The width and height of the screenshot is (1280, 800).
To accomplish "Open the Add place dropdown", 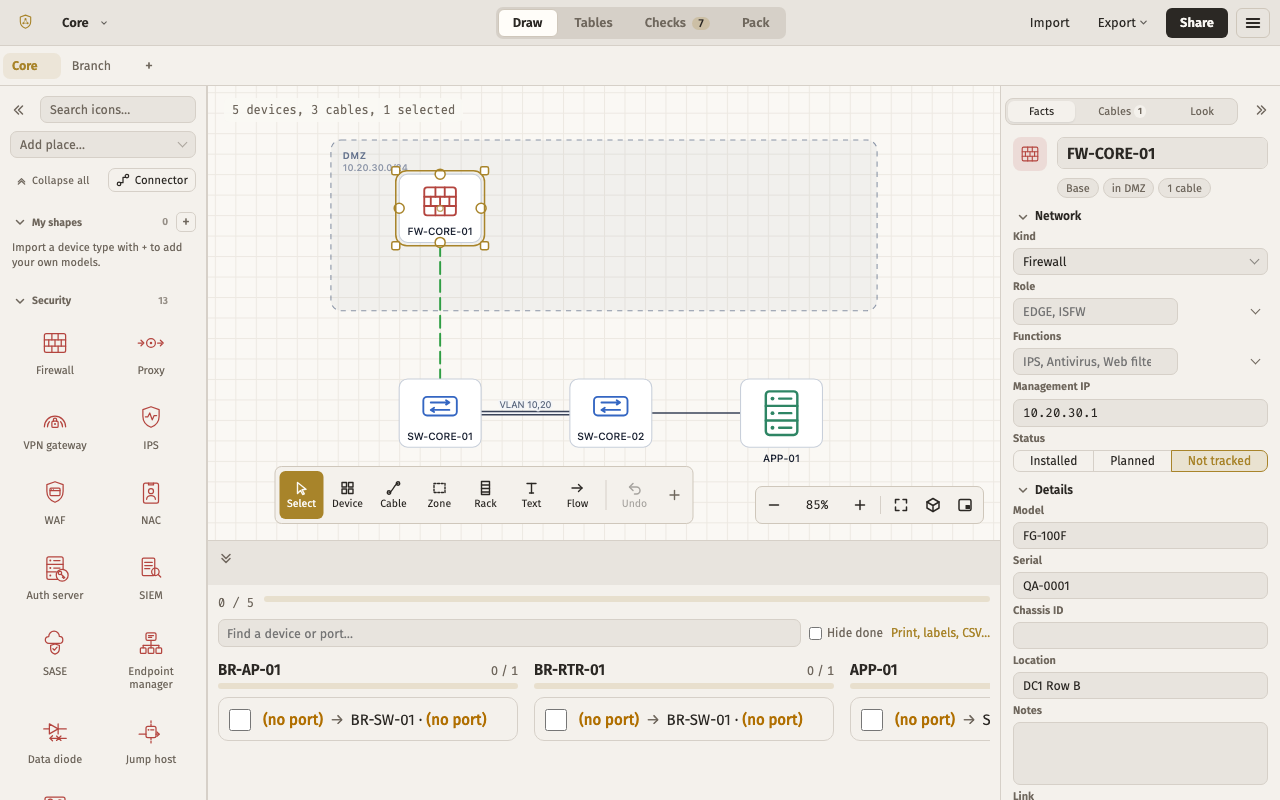I will point(102,145).
